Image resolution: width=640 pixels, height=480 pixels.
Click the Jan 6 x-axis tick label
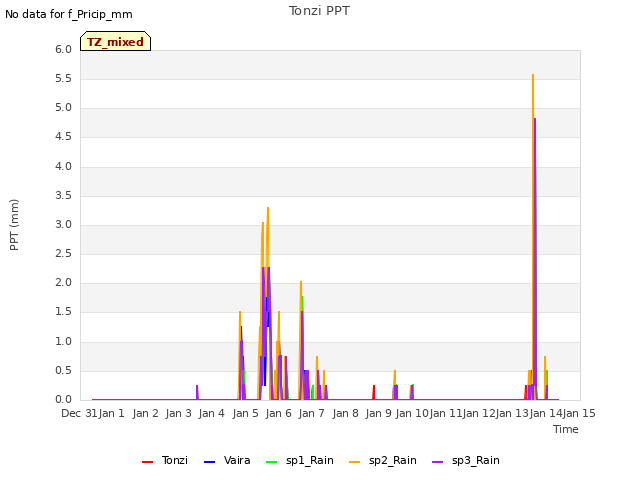coord(278,413)
